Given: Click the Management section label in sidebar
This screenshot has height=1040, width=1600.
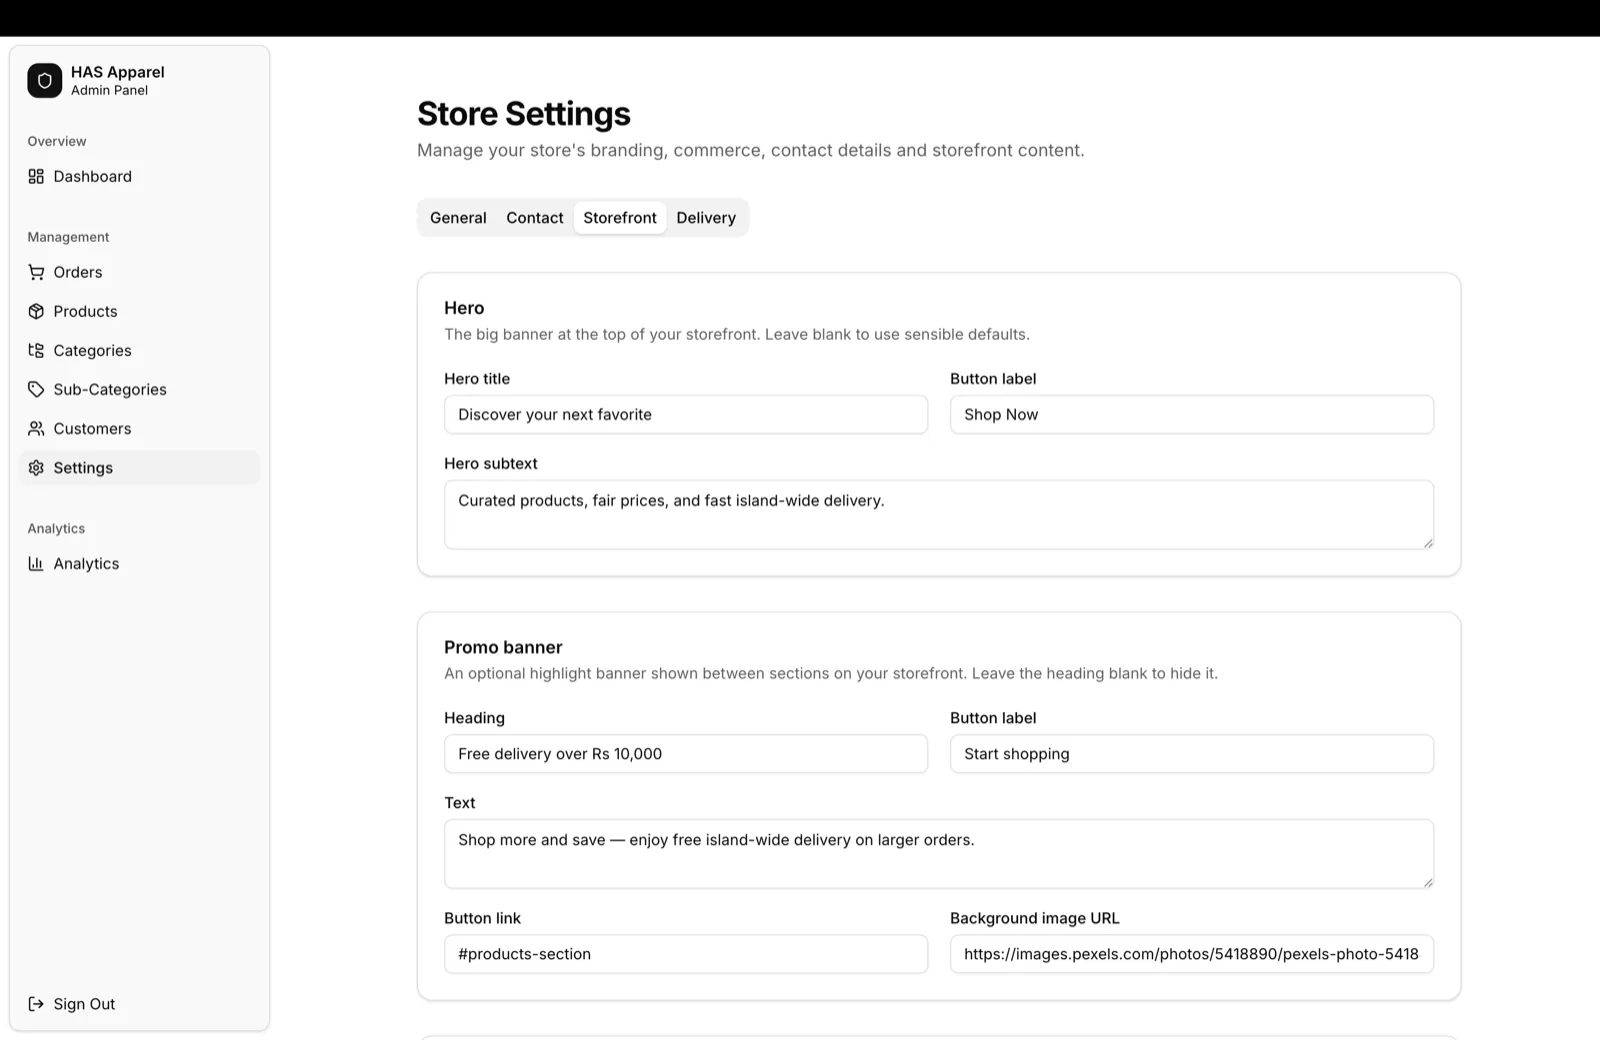Looking at the screenshot, I should [x=68, y=237].
